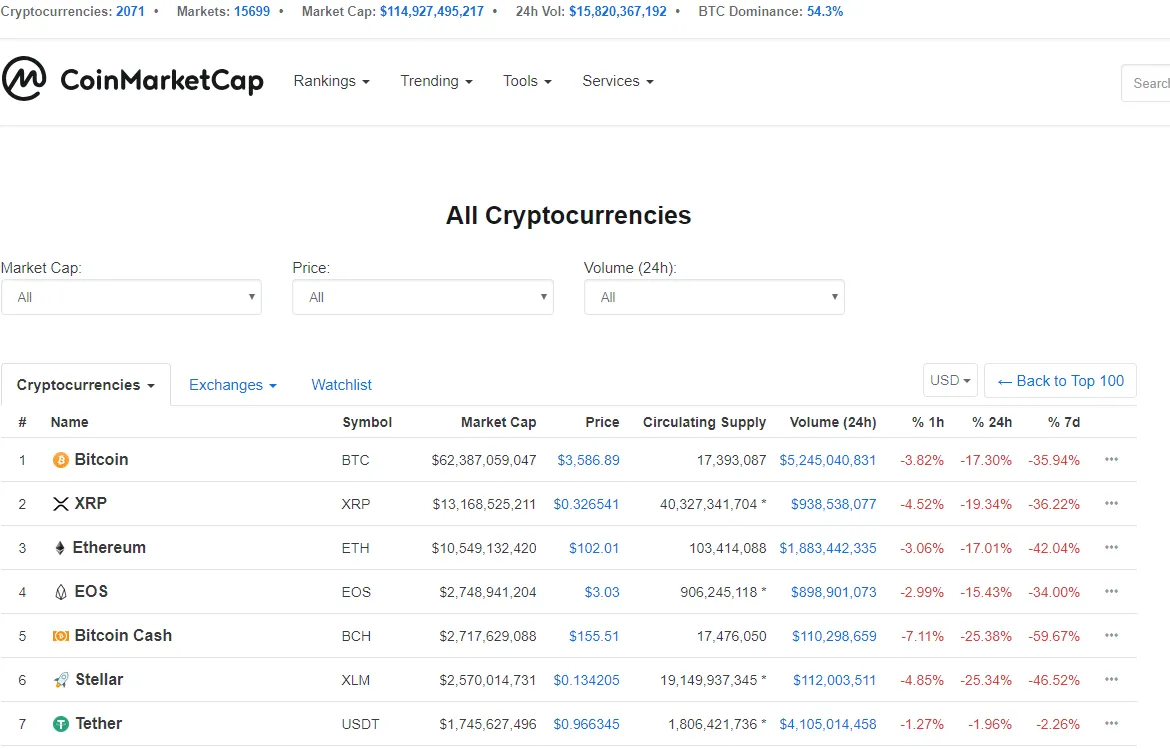Image resolution: width=1170 pixels, height=749 pixels.
Task: Switch to the Watchlist tab
Action: coord(341,385)
